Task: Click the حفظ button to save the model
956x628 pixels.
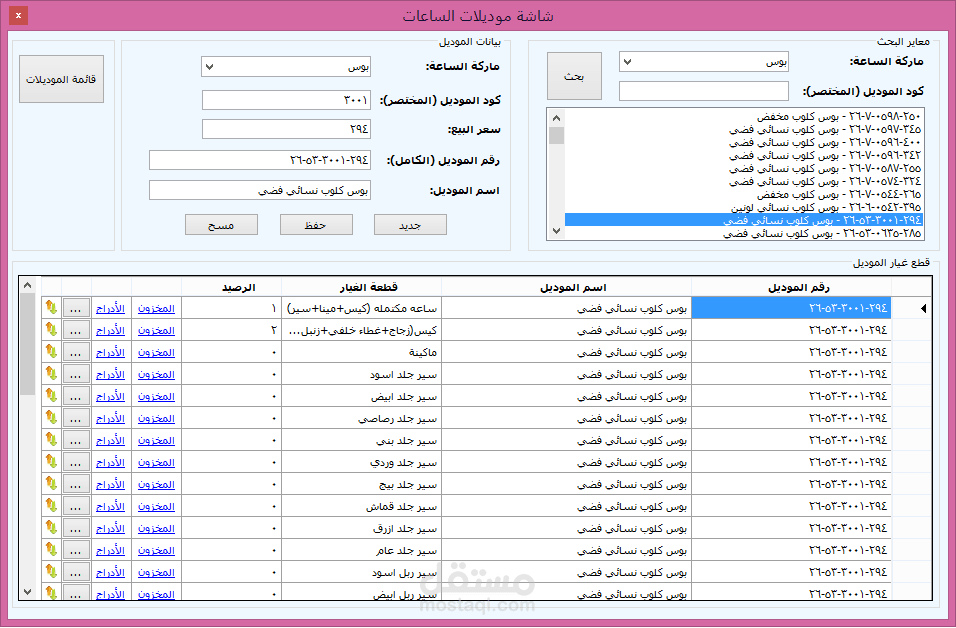Action: pos(316,225)
